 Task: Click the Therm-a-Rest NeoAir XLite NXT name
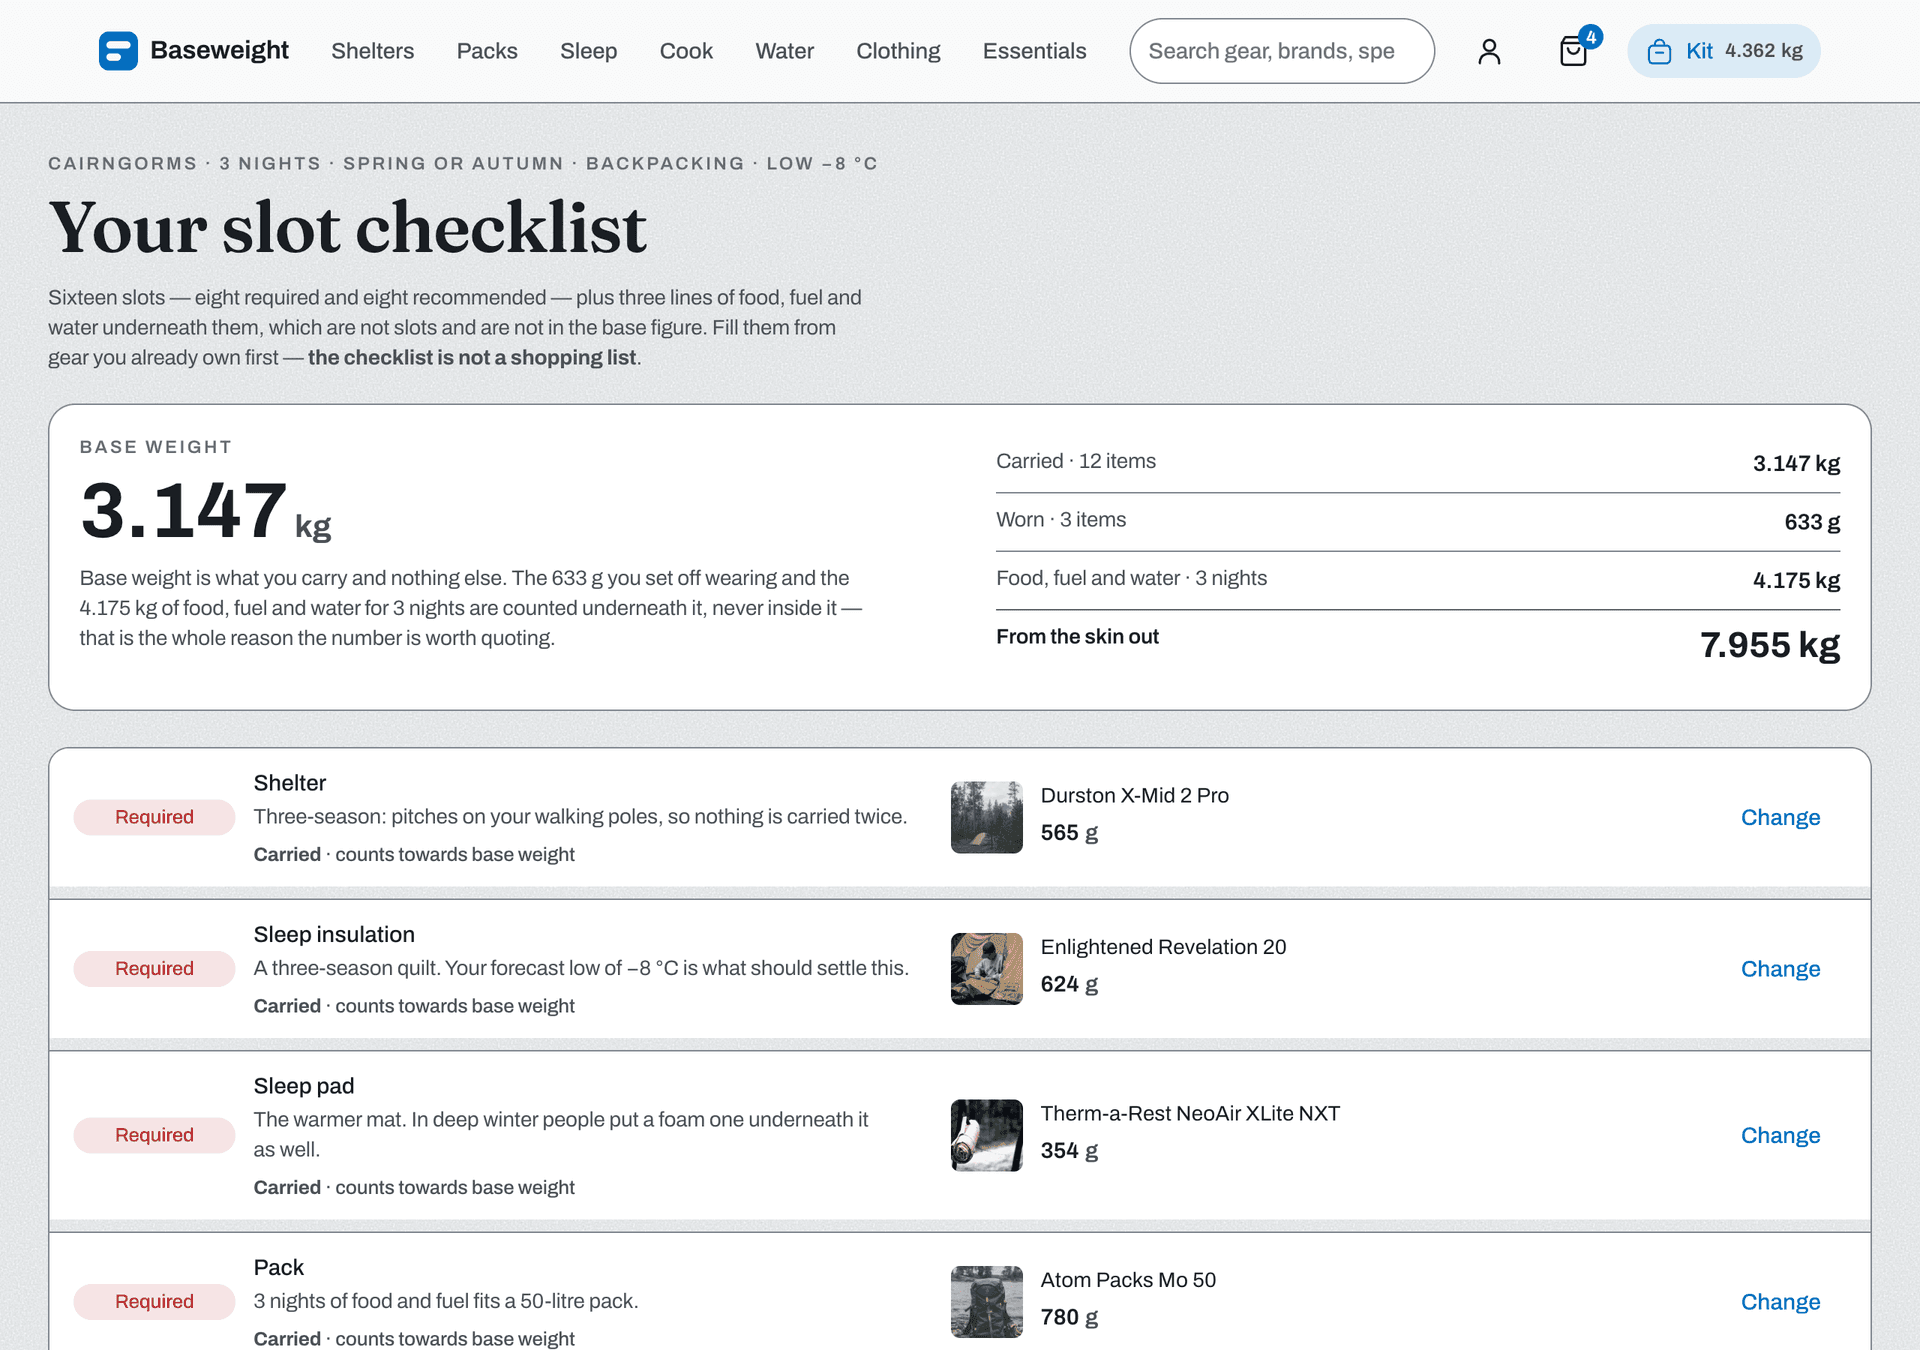click(x=1190, y=1113)
